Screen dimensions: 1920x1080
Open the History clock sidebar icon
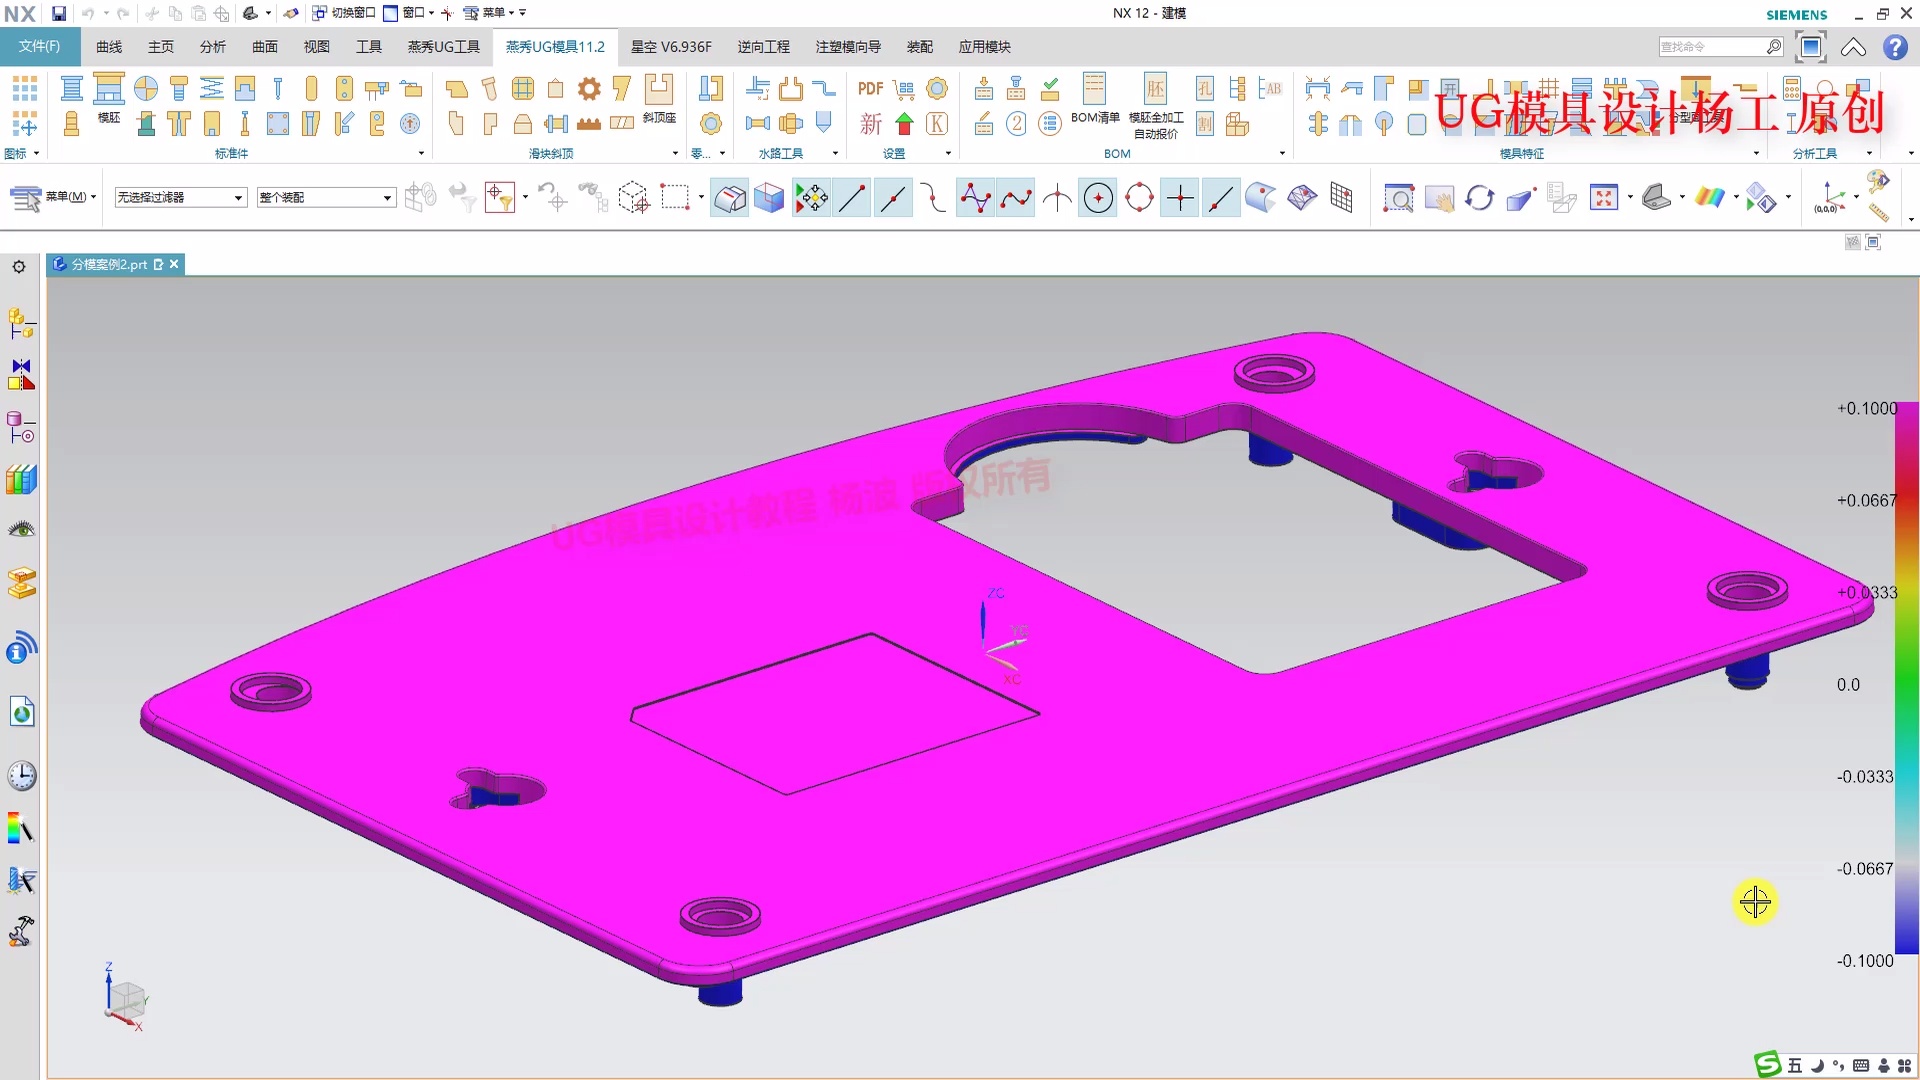(x=21, y=776)
